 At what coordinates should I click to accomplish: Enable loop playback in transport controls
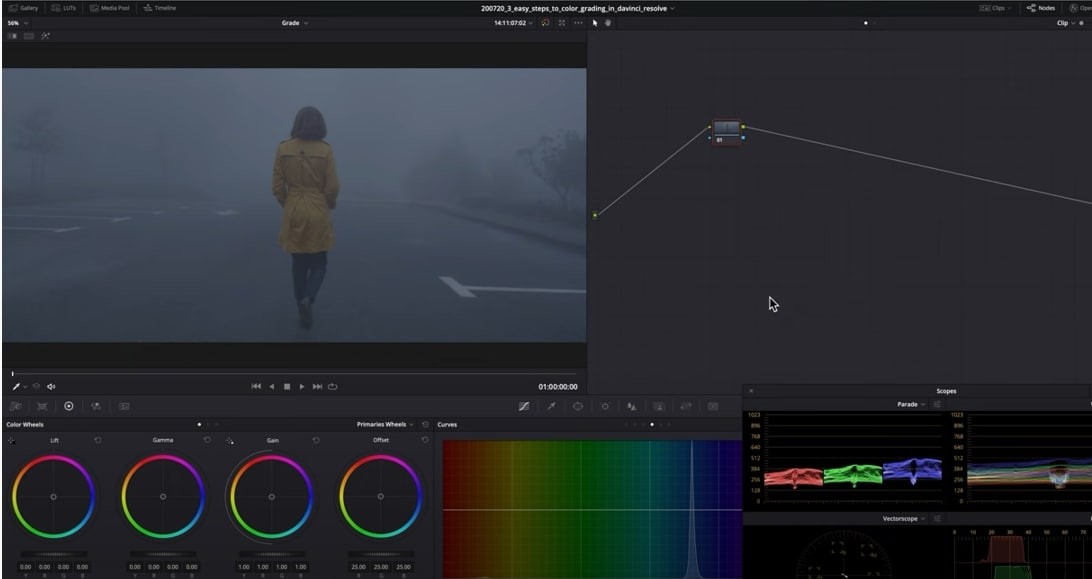pos(331,386)
